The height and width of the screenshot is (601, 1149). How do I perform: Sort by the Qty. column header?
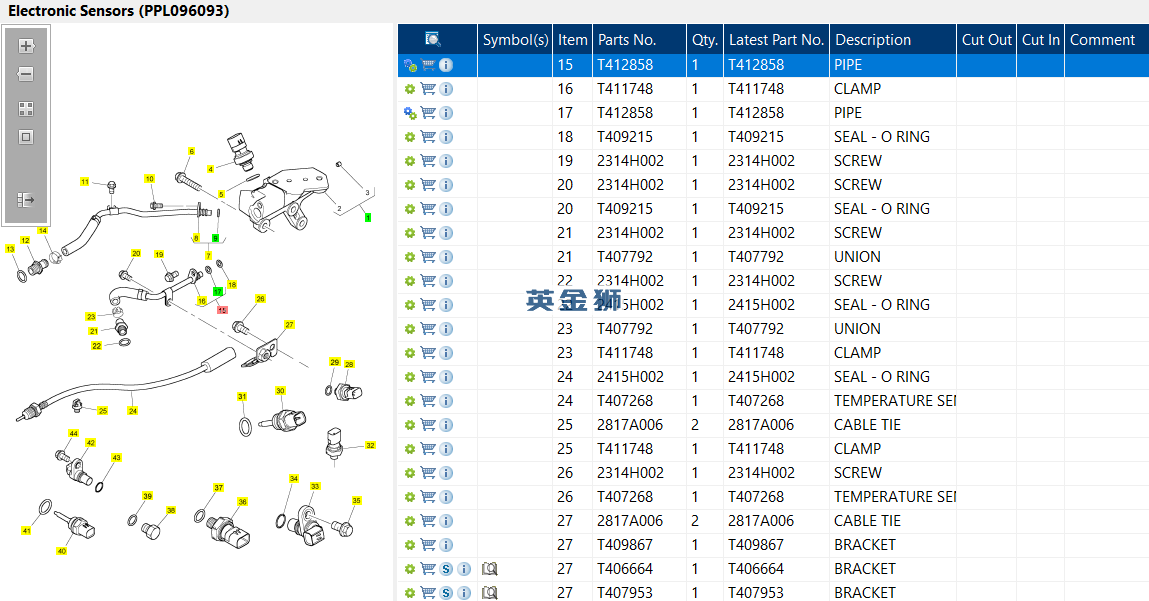tap(705, 40)
